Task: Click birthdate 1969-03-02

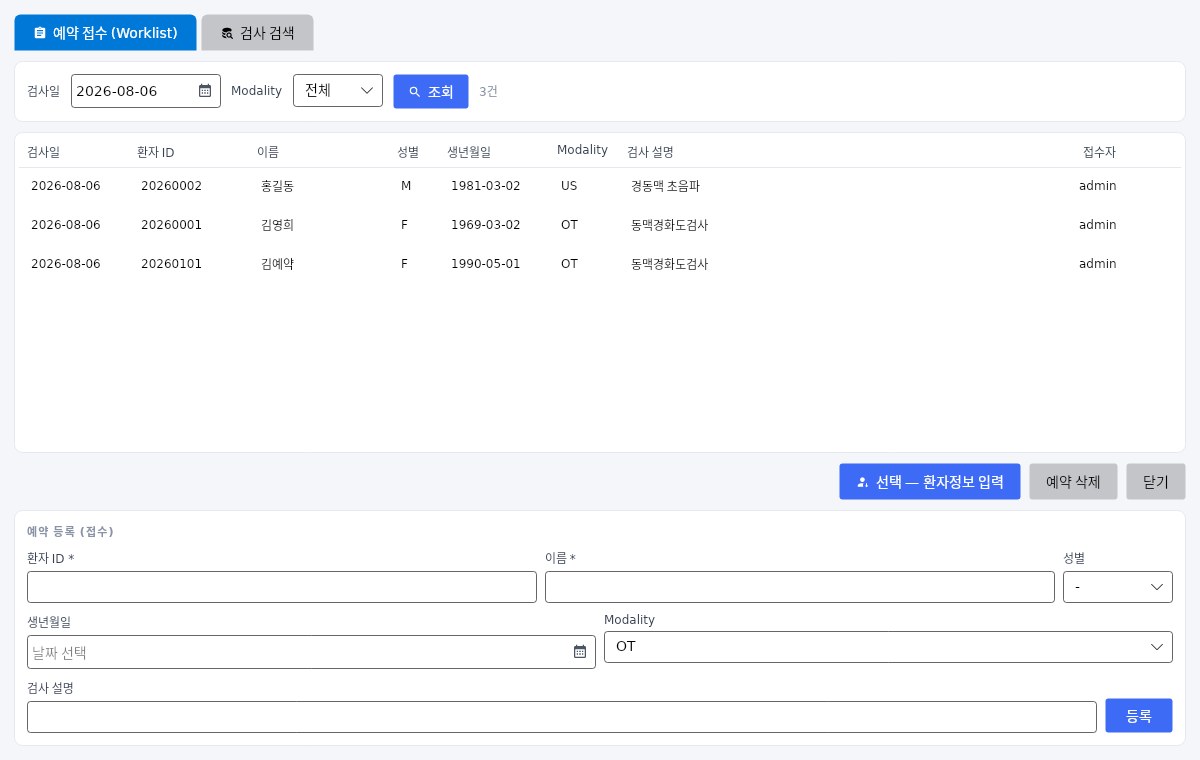Action: coord(486,225)
